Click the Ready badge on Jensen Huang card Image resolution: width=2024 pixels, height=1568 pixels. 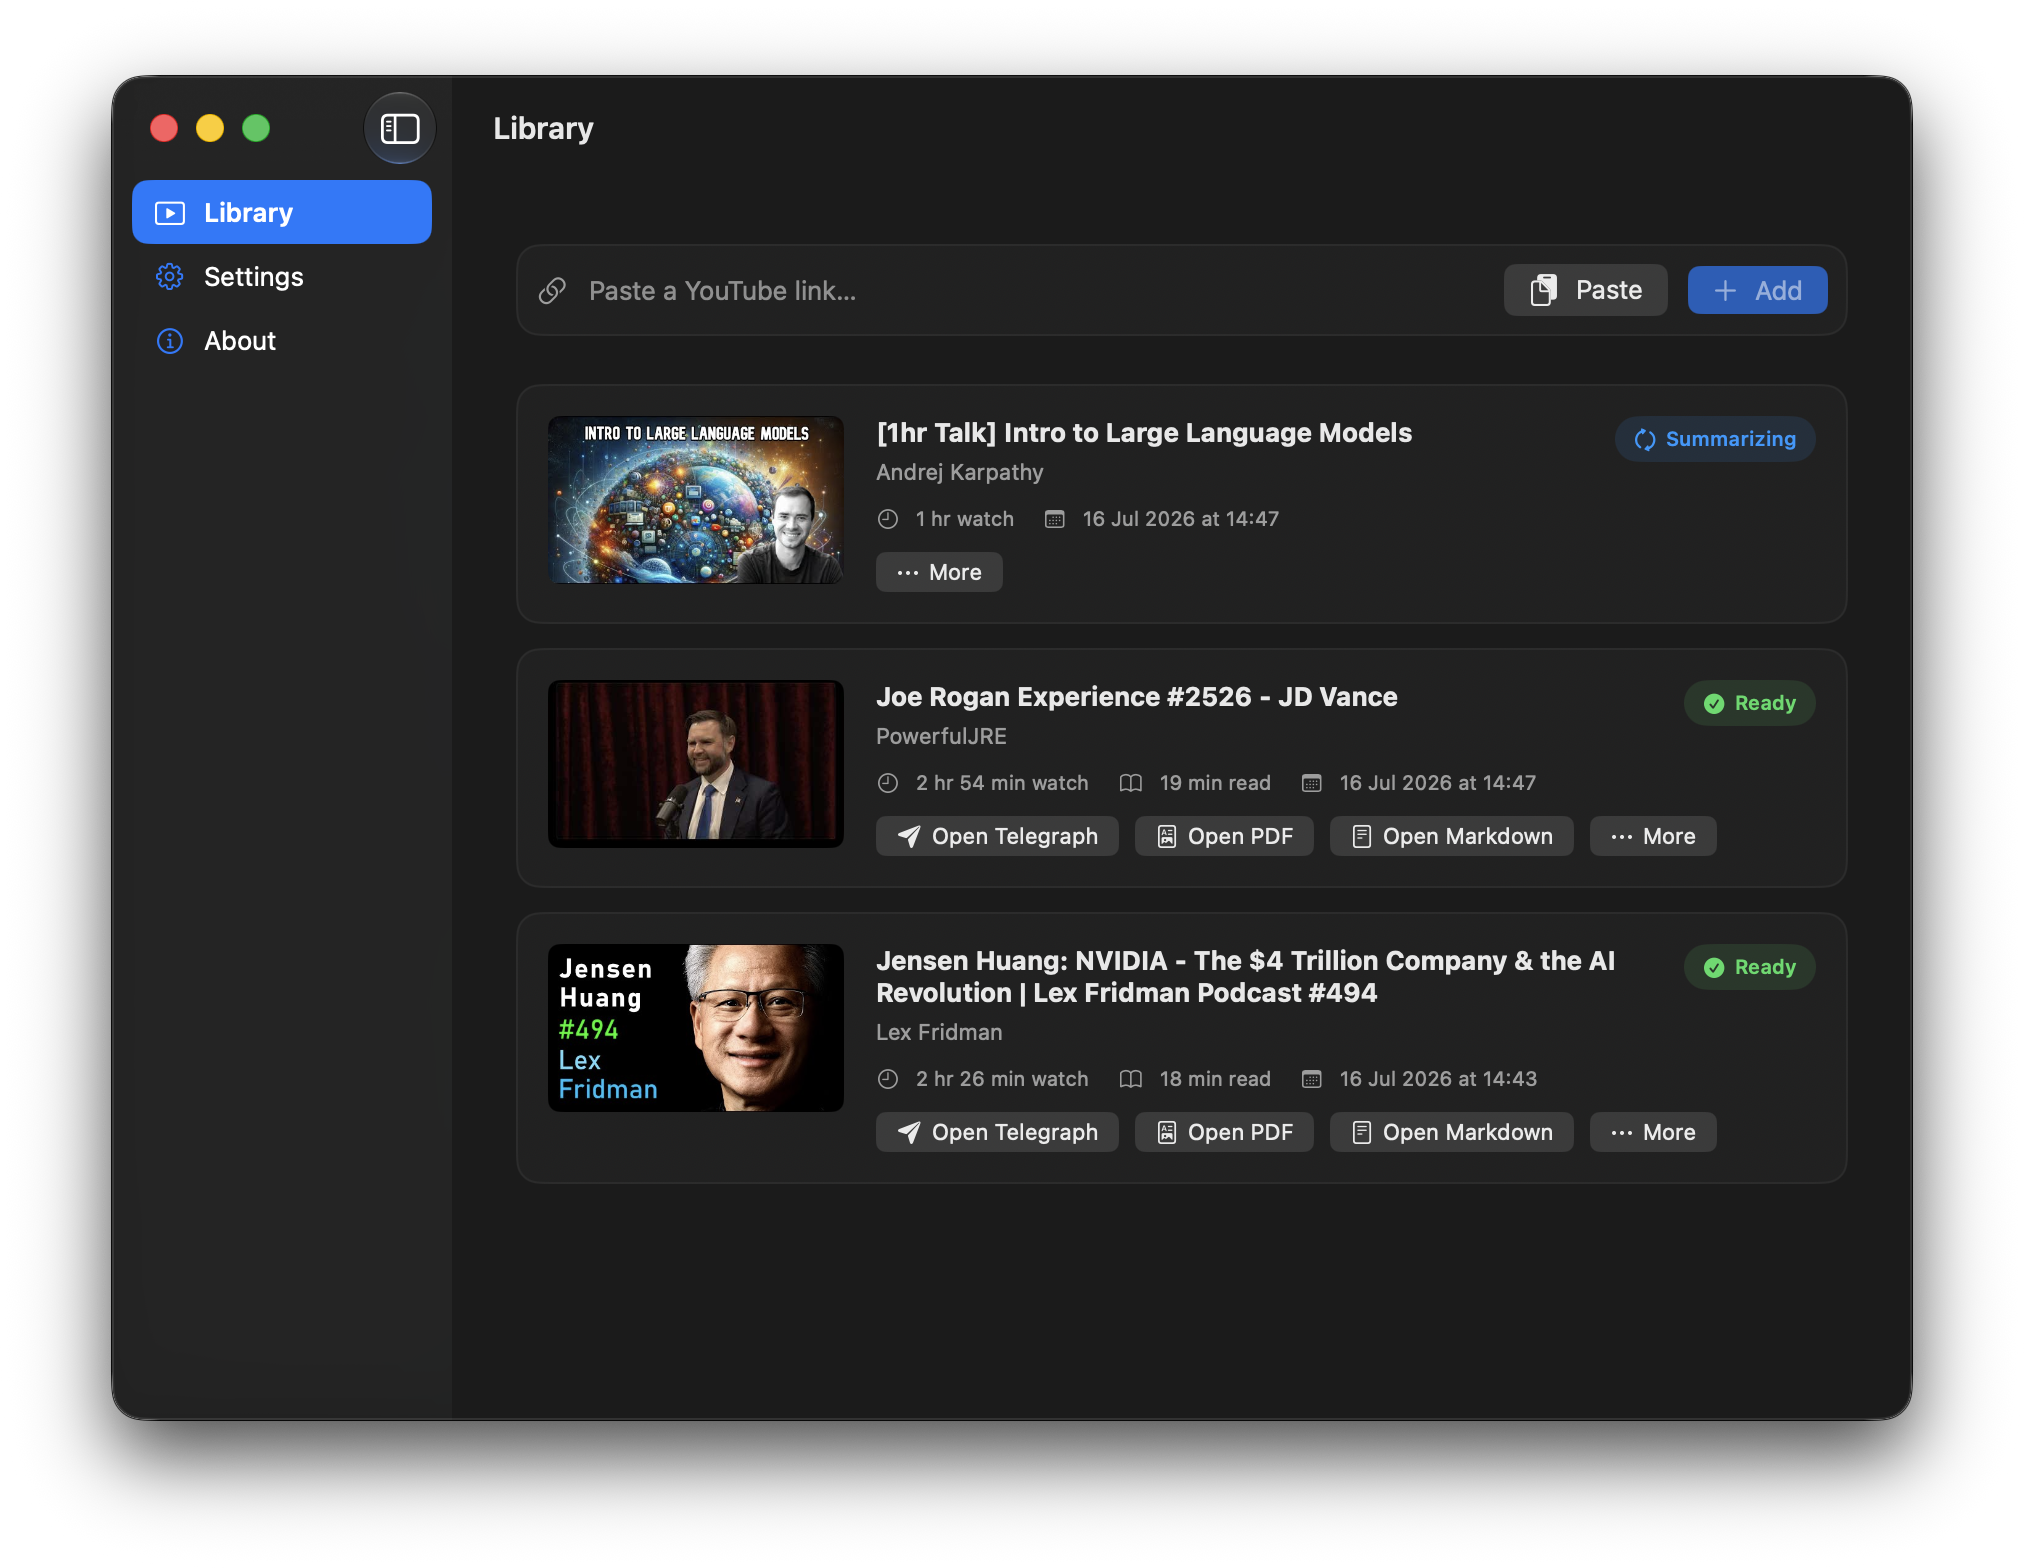[x=1750, y=967]
